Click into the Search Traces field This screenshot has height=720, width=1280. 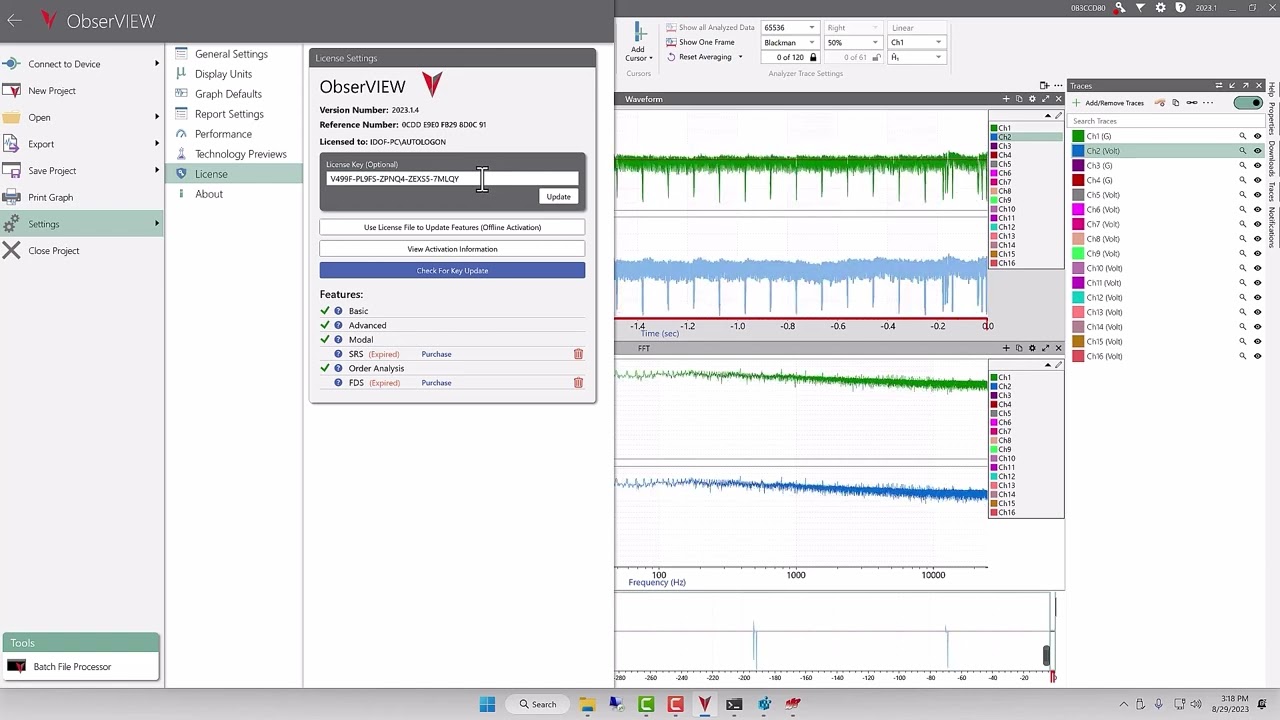(1165, 121)
